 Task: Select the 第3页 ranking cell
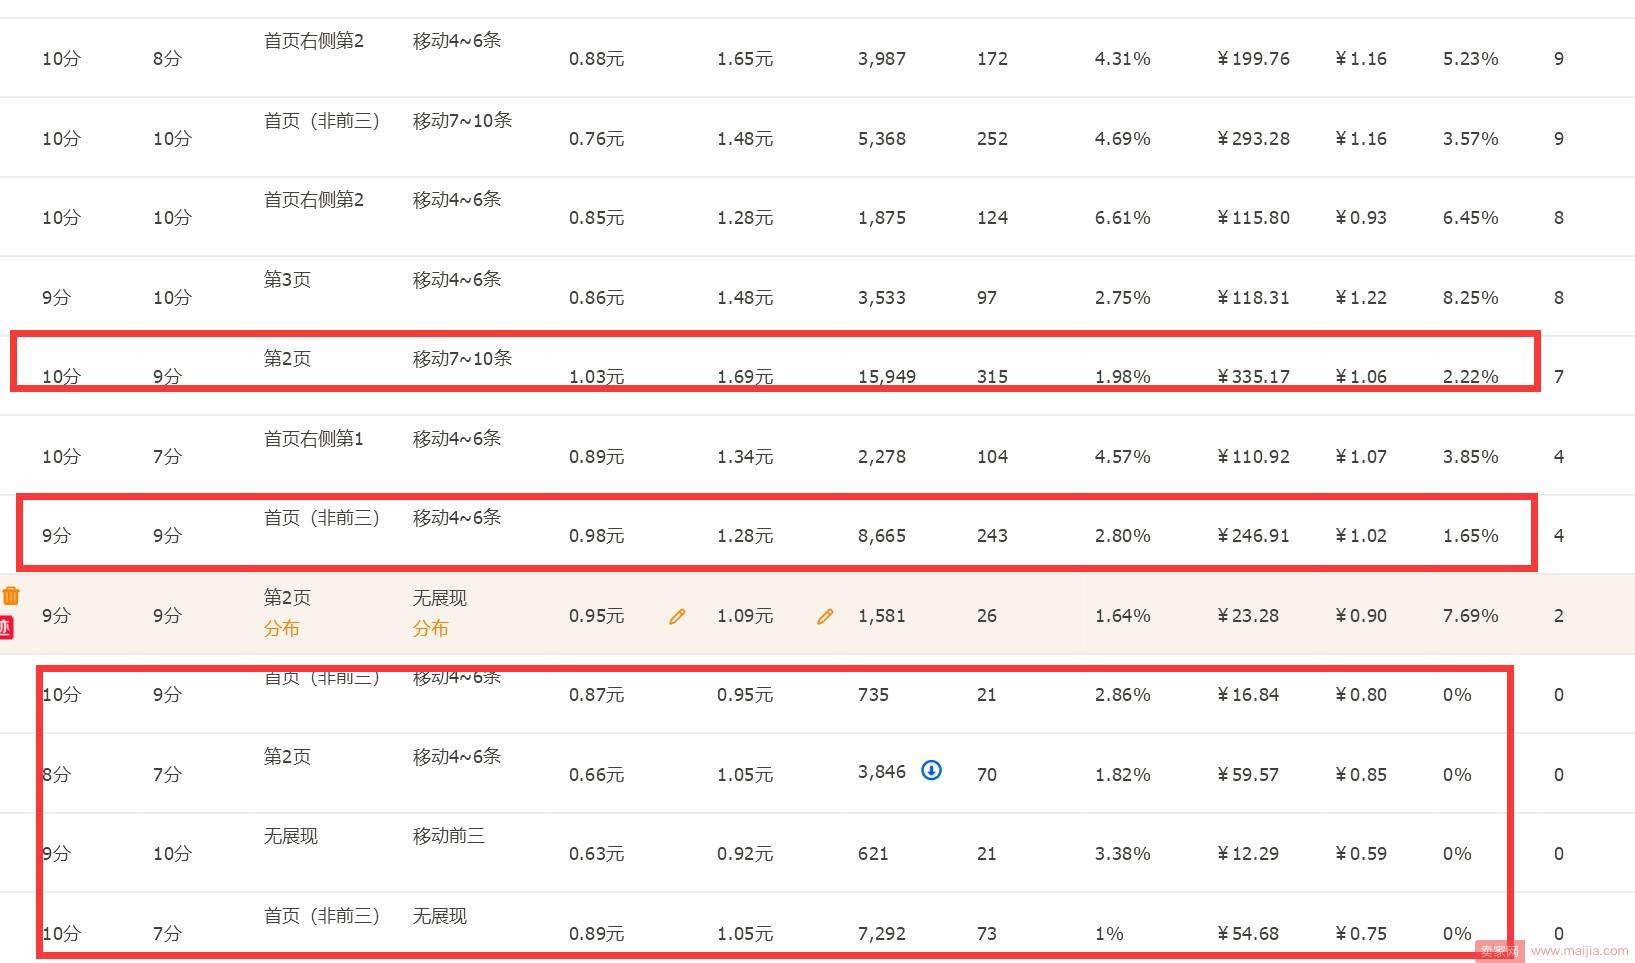point(287,279)
